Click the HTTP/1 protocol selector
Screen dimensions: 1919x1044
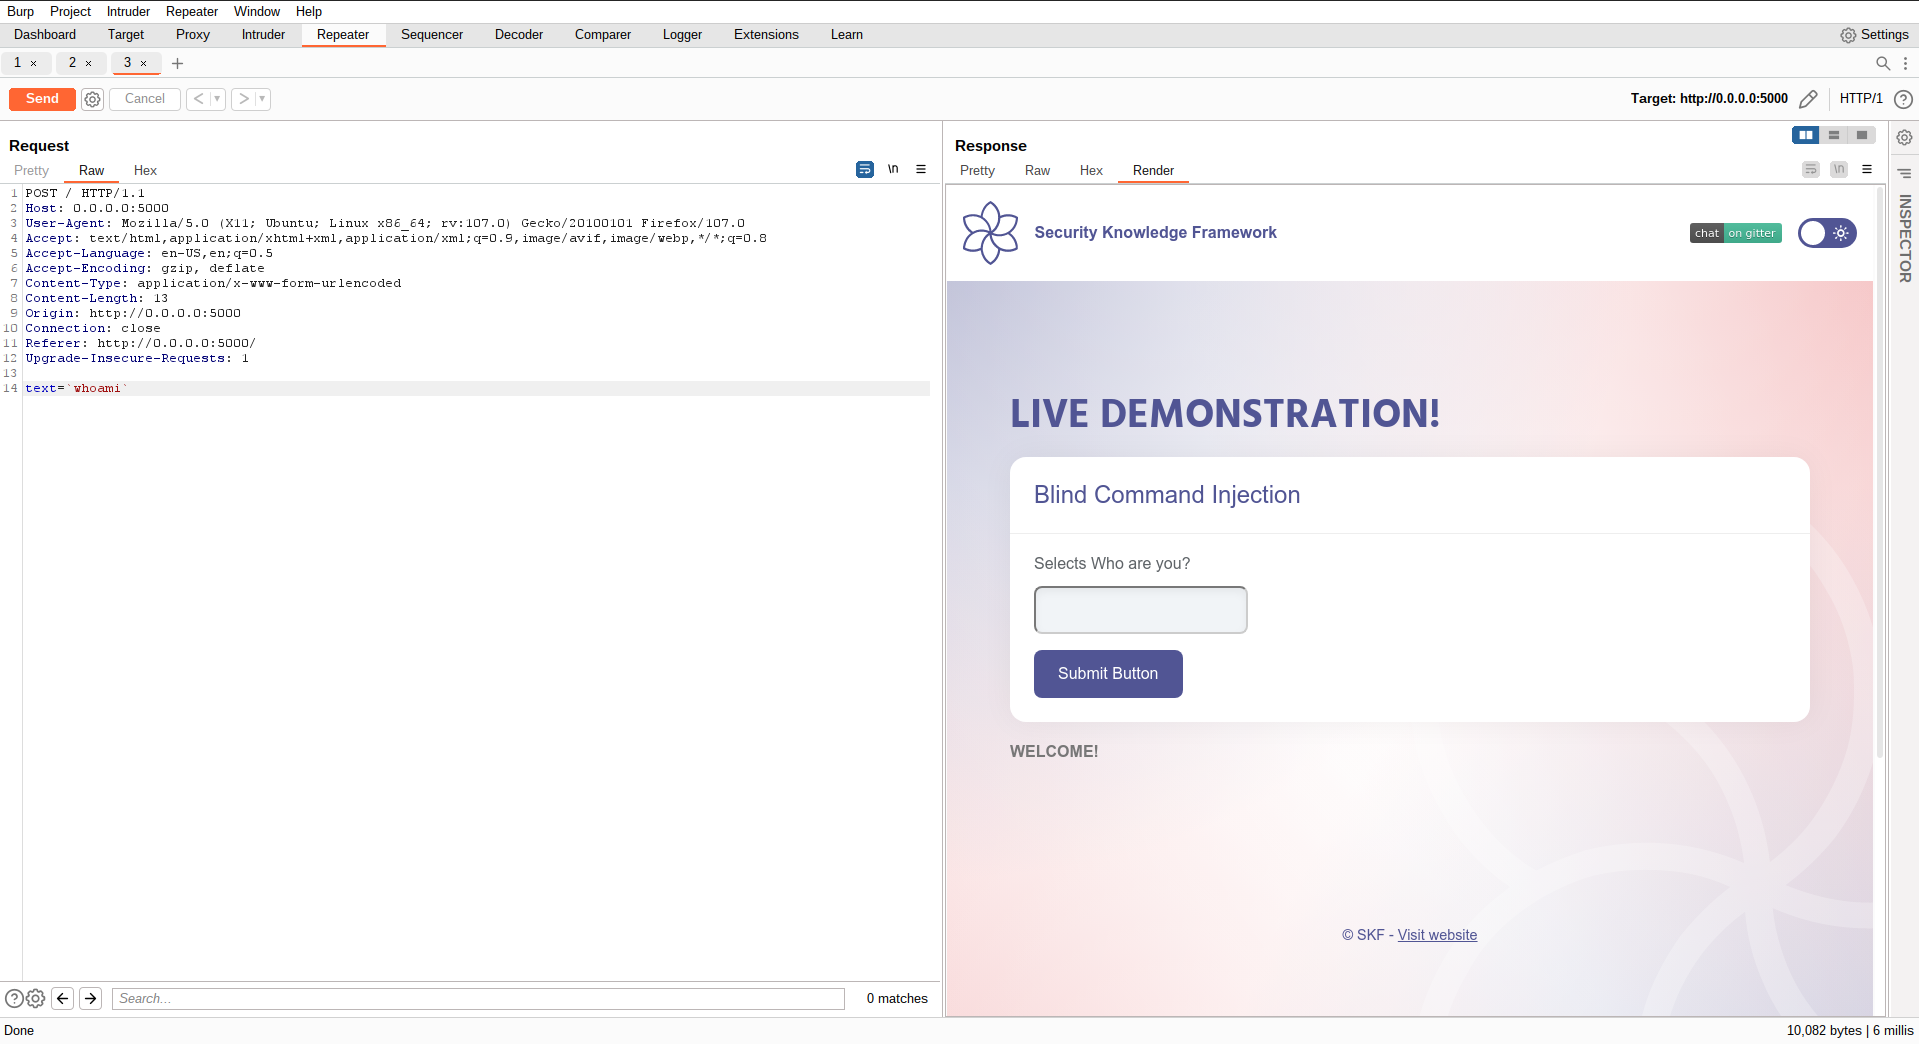coord(1861,99)
